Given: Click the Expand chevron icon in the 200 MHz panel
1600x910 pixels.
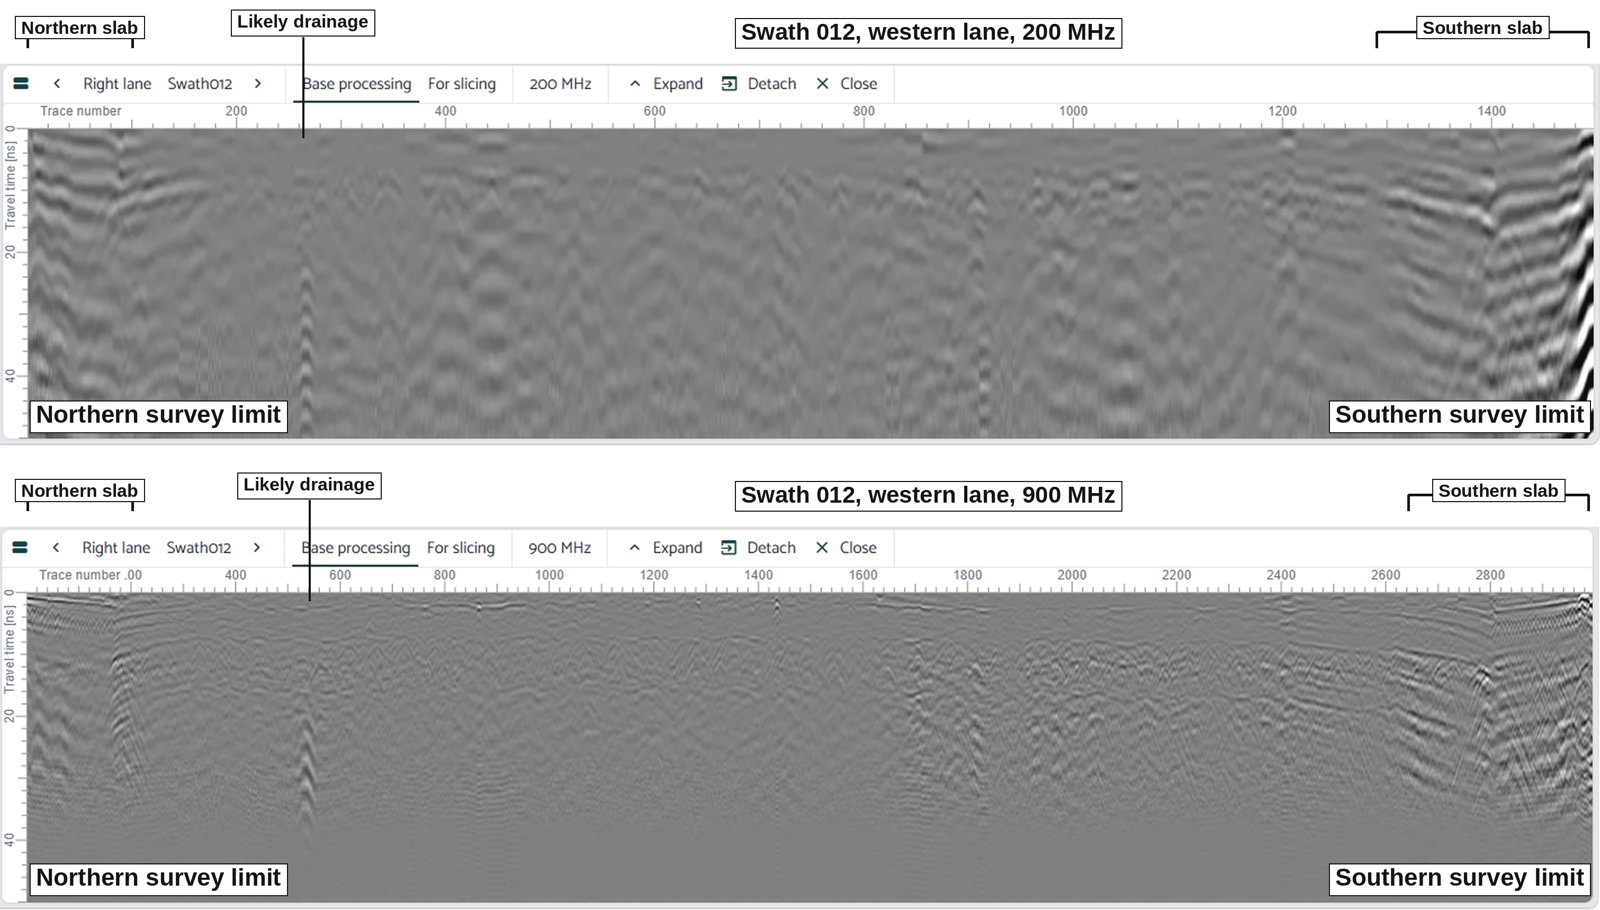Looking at the screenshot, I should pyautogui.click(x=635, y=84).
